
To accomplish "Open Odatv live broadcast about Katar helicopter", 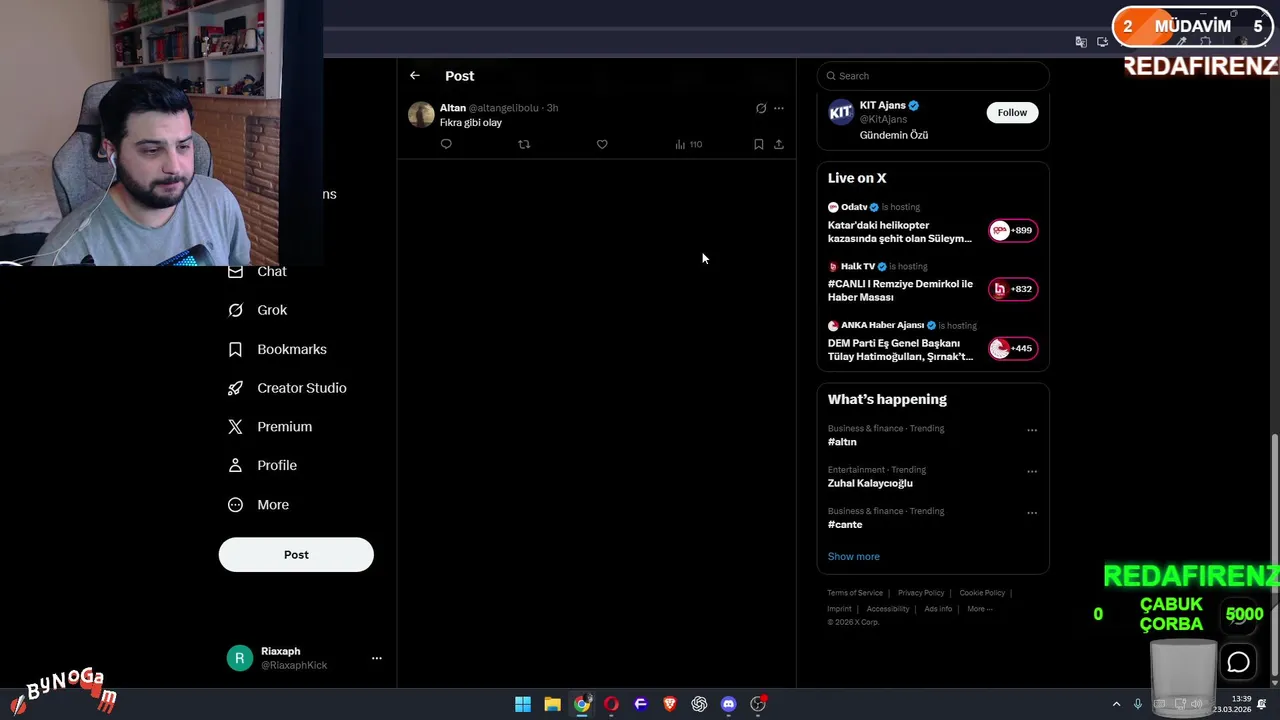I will pyautogui.click(x=900, y=232).
